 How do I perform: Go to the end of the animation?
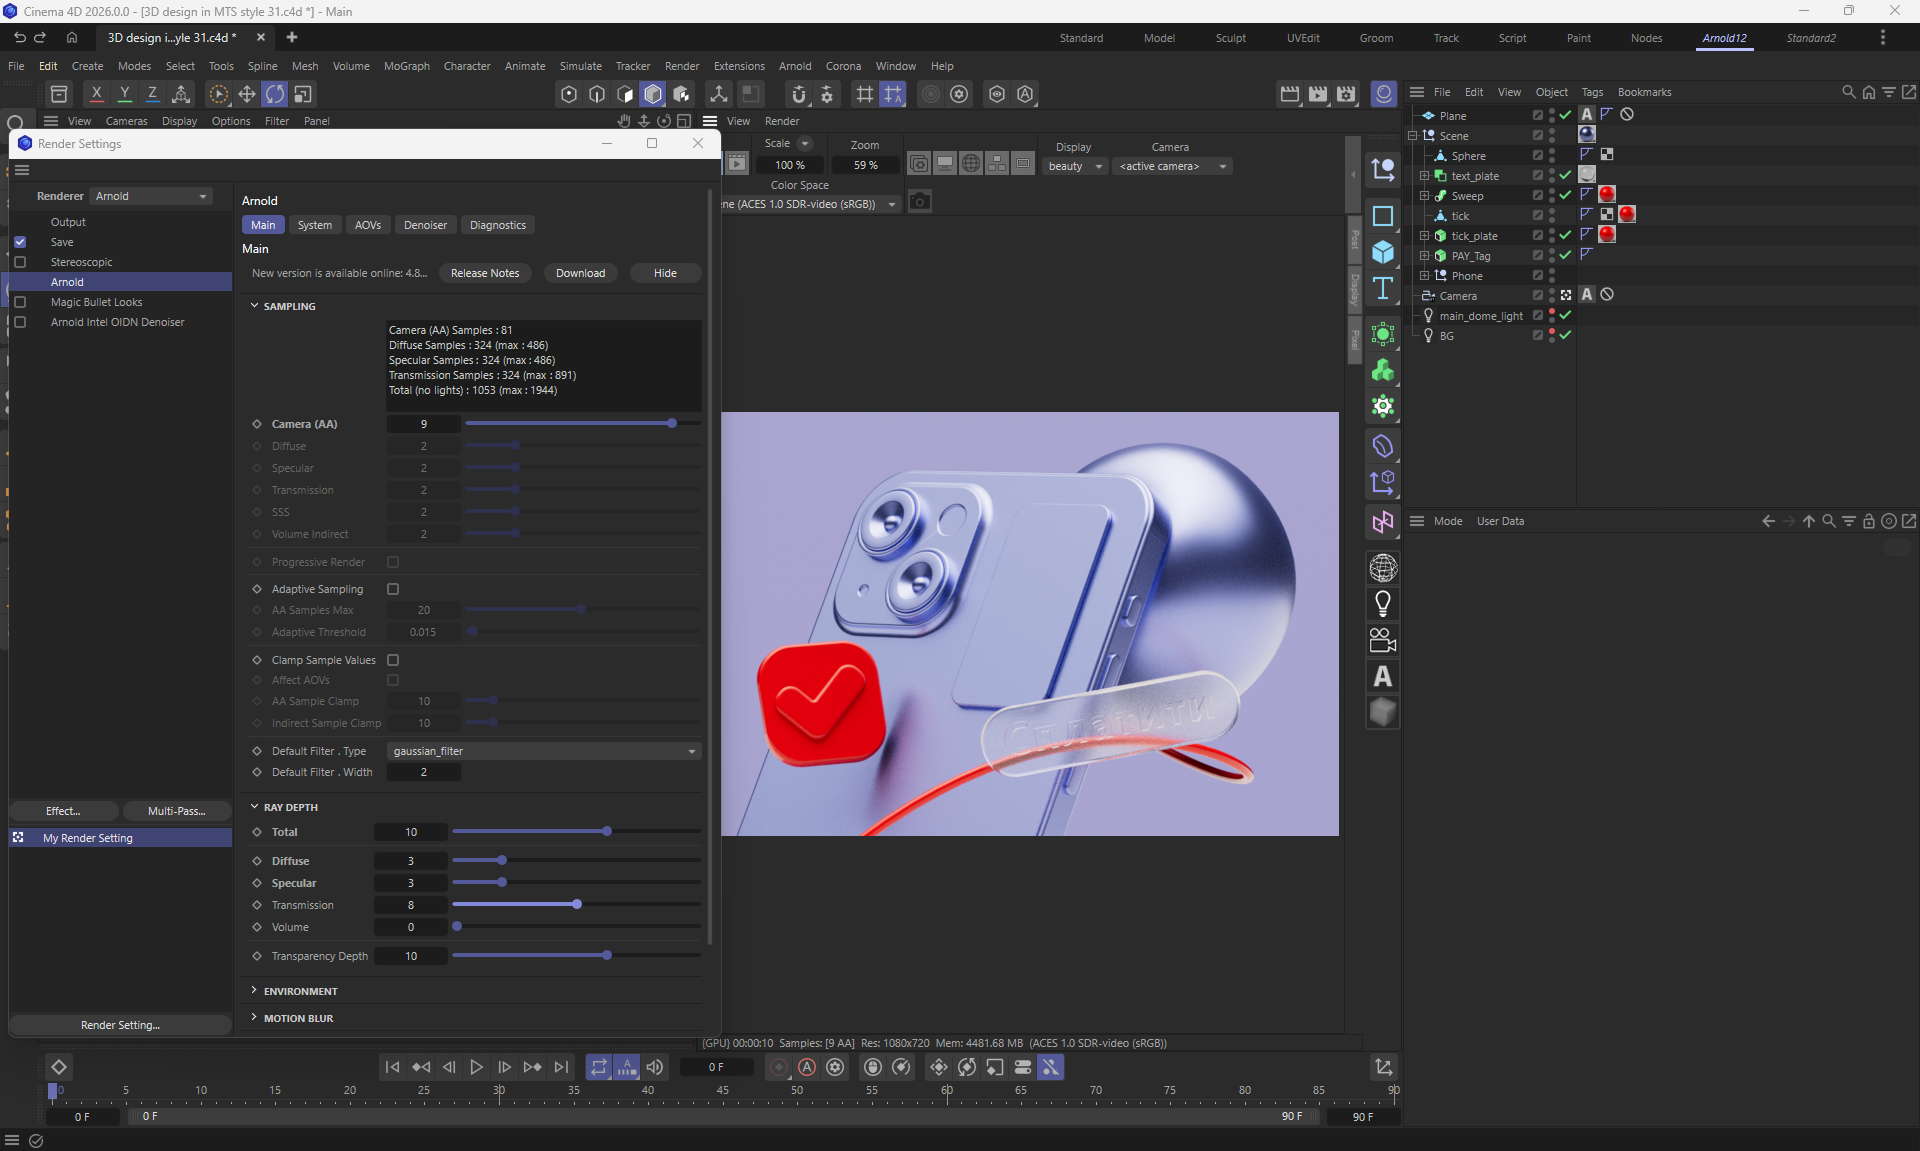coord(561,1067)
